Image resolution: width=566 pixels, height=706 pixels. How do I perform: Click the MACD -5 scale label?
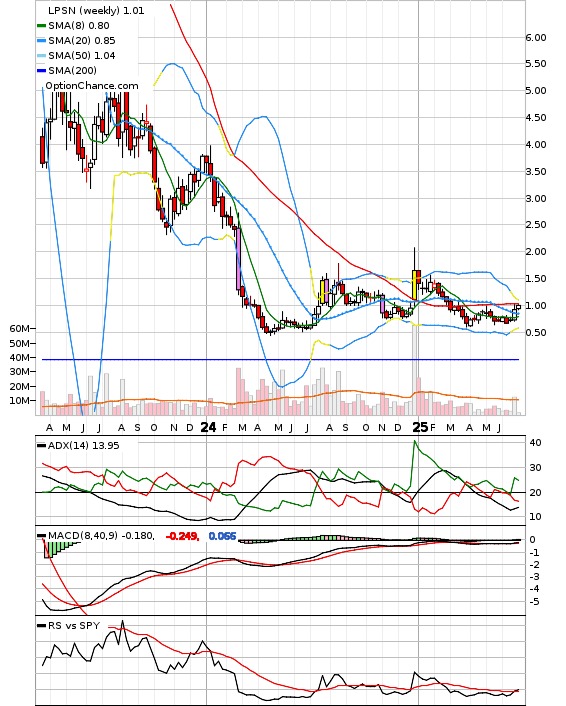[534, 602]
